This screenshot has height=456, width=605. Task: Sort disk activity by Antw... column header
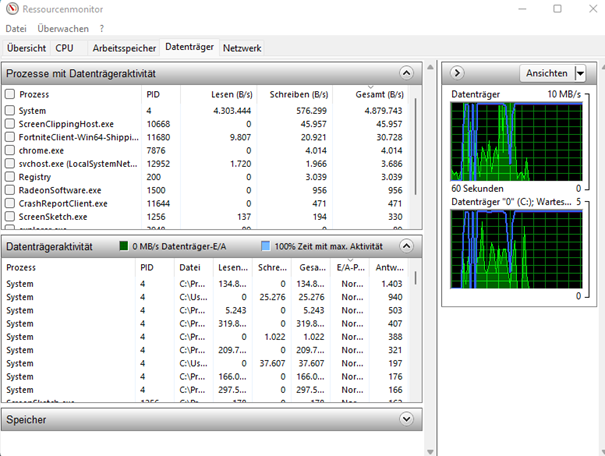(x=389, y=267)
